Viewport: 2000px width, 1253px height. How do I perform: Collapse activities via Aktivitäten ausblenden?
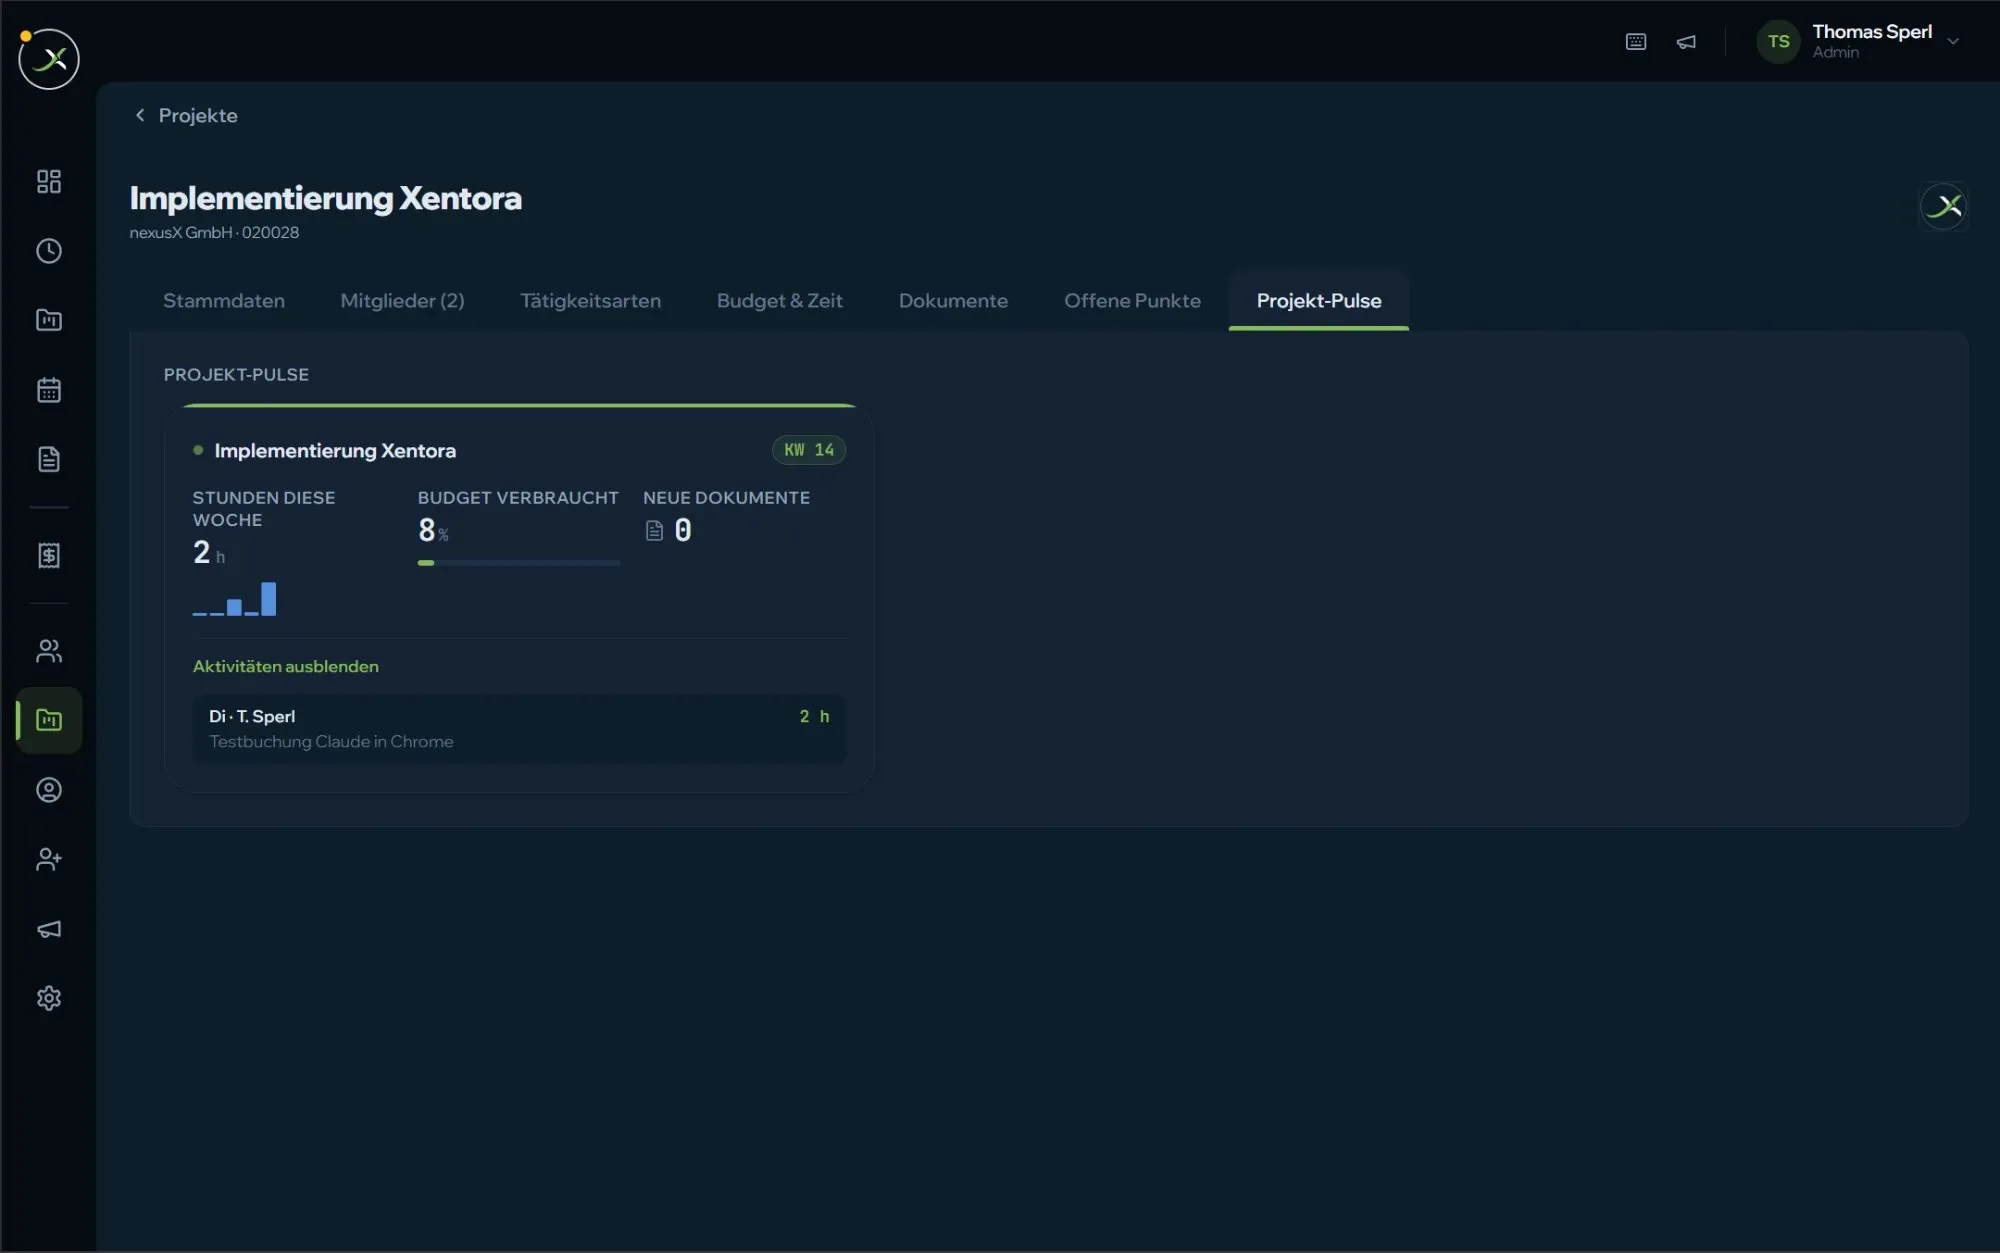[285, 666]
